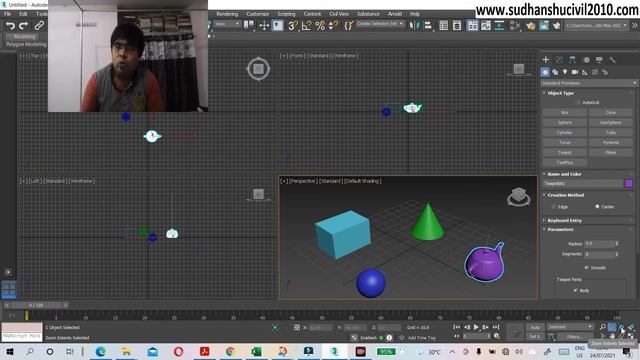Click the purple object color swatch
Viewport: 640px width, 360px height.
tap(629, 184)
